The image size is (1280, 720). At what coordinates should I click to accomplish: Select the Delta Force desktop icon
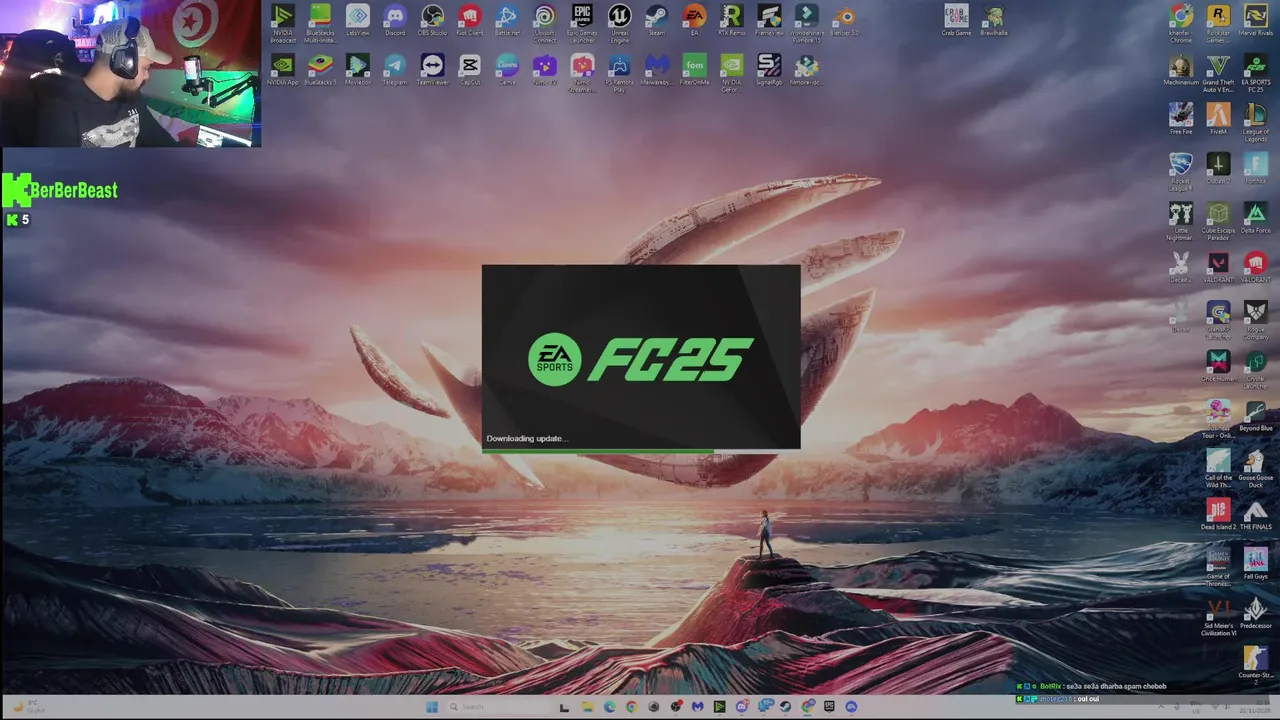pos(1255,218)
